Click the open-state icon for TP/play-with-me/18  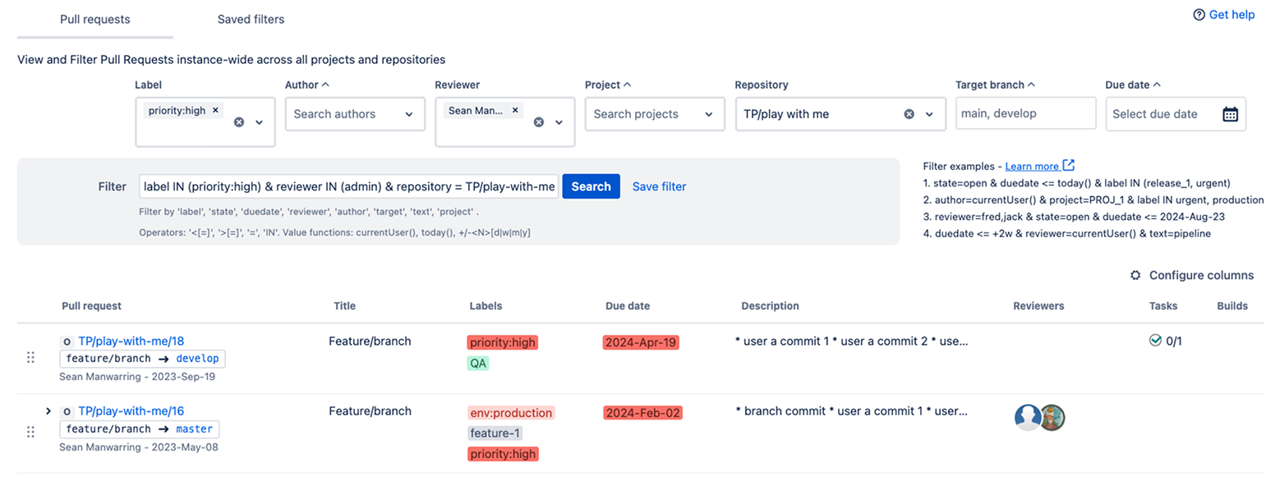pyautogui.click(x=67, y=342)
